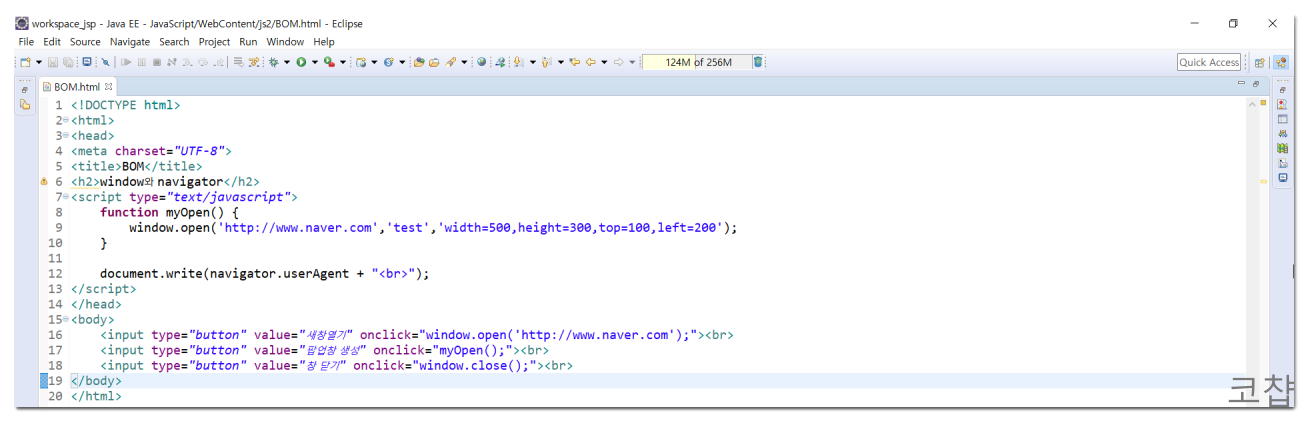This screenshot has width=1308, height=421.
Task: Run garbage collector trash icon
Action: (x=758, y=62)
